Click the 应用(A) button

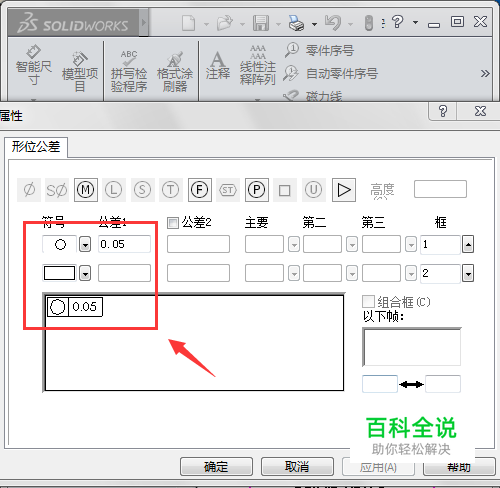(x=378, y=467)
